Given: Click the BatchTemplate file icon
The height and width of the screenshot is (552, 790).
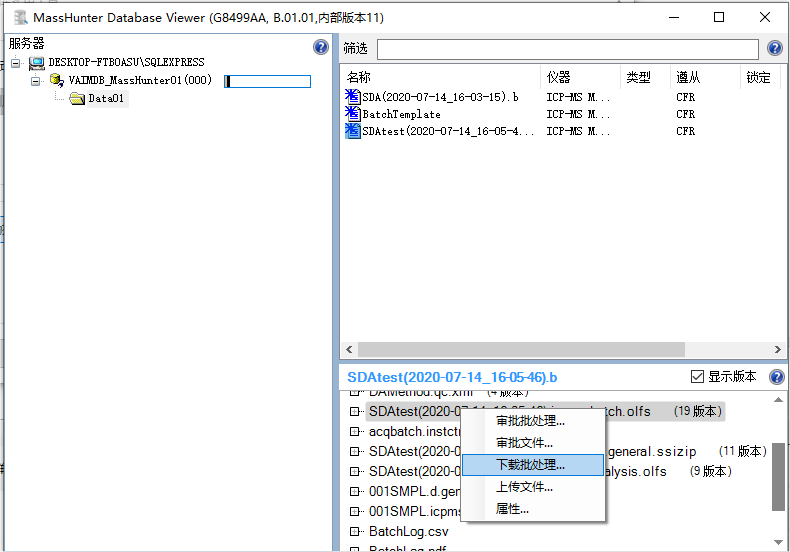Looking at the screenshot, I should tap(353, 114).
